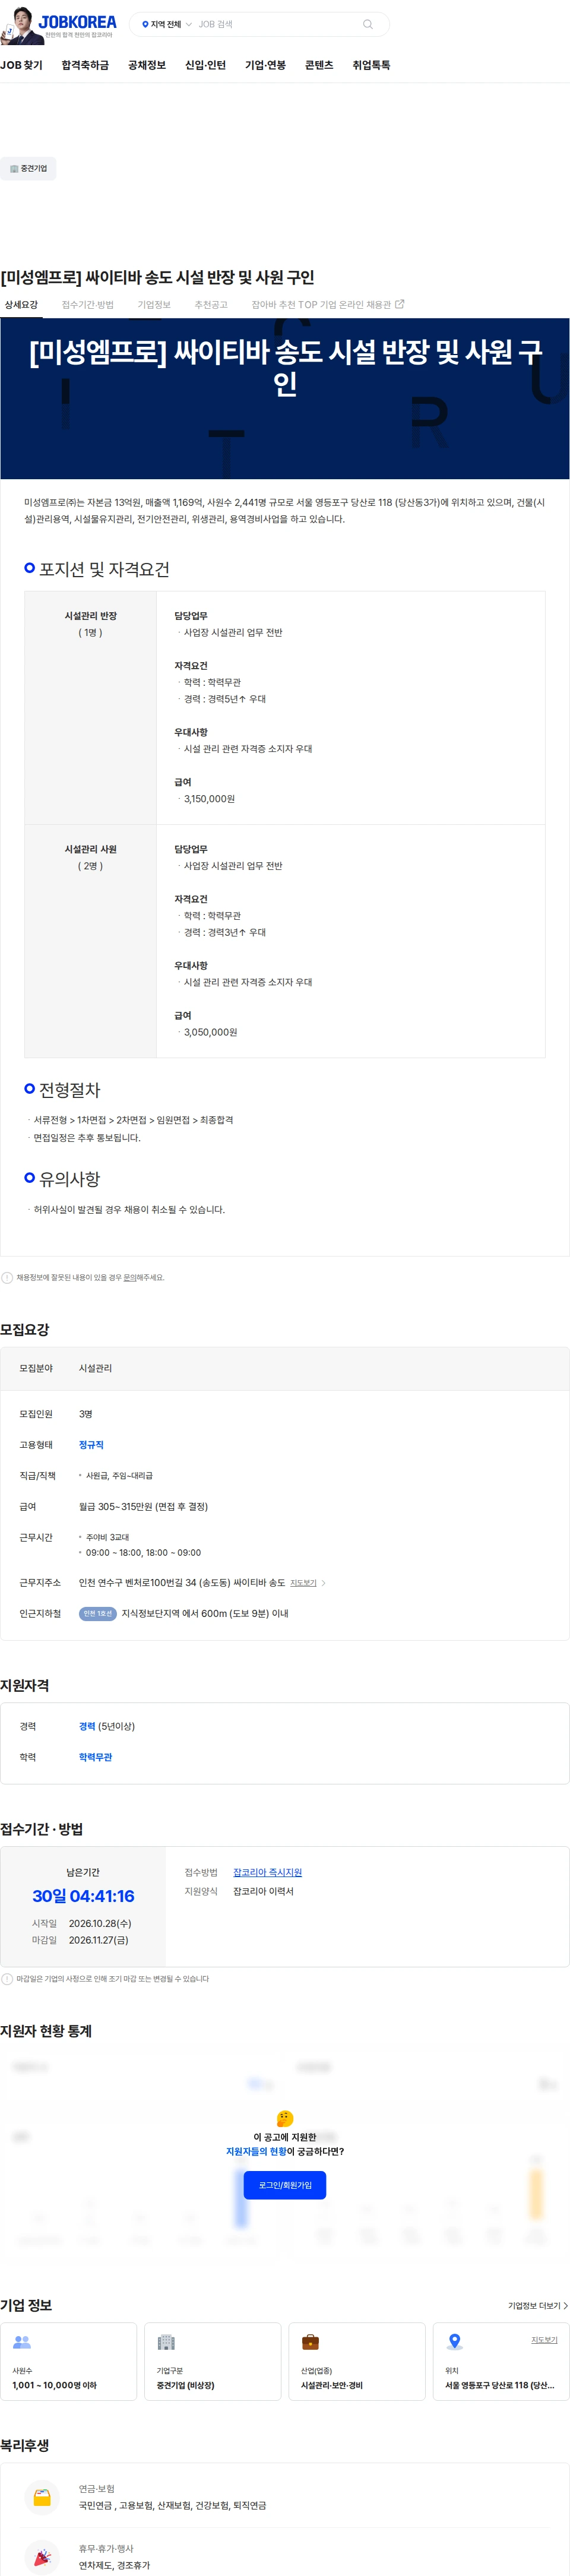This screenshot has height=2576, width=570.
Task: Click the 위치 map pin icon
Action: (454, 2342)
